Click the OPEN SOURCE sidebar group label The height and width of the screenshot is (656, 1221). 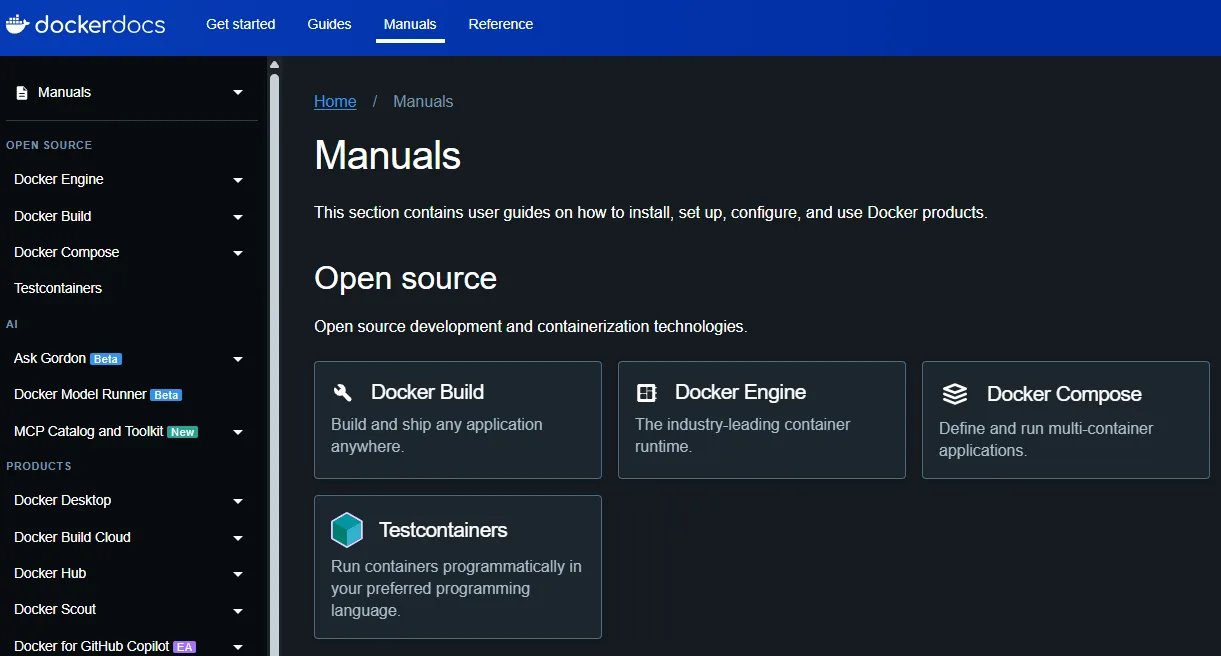[x=49, y=145]
